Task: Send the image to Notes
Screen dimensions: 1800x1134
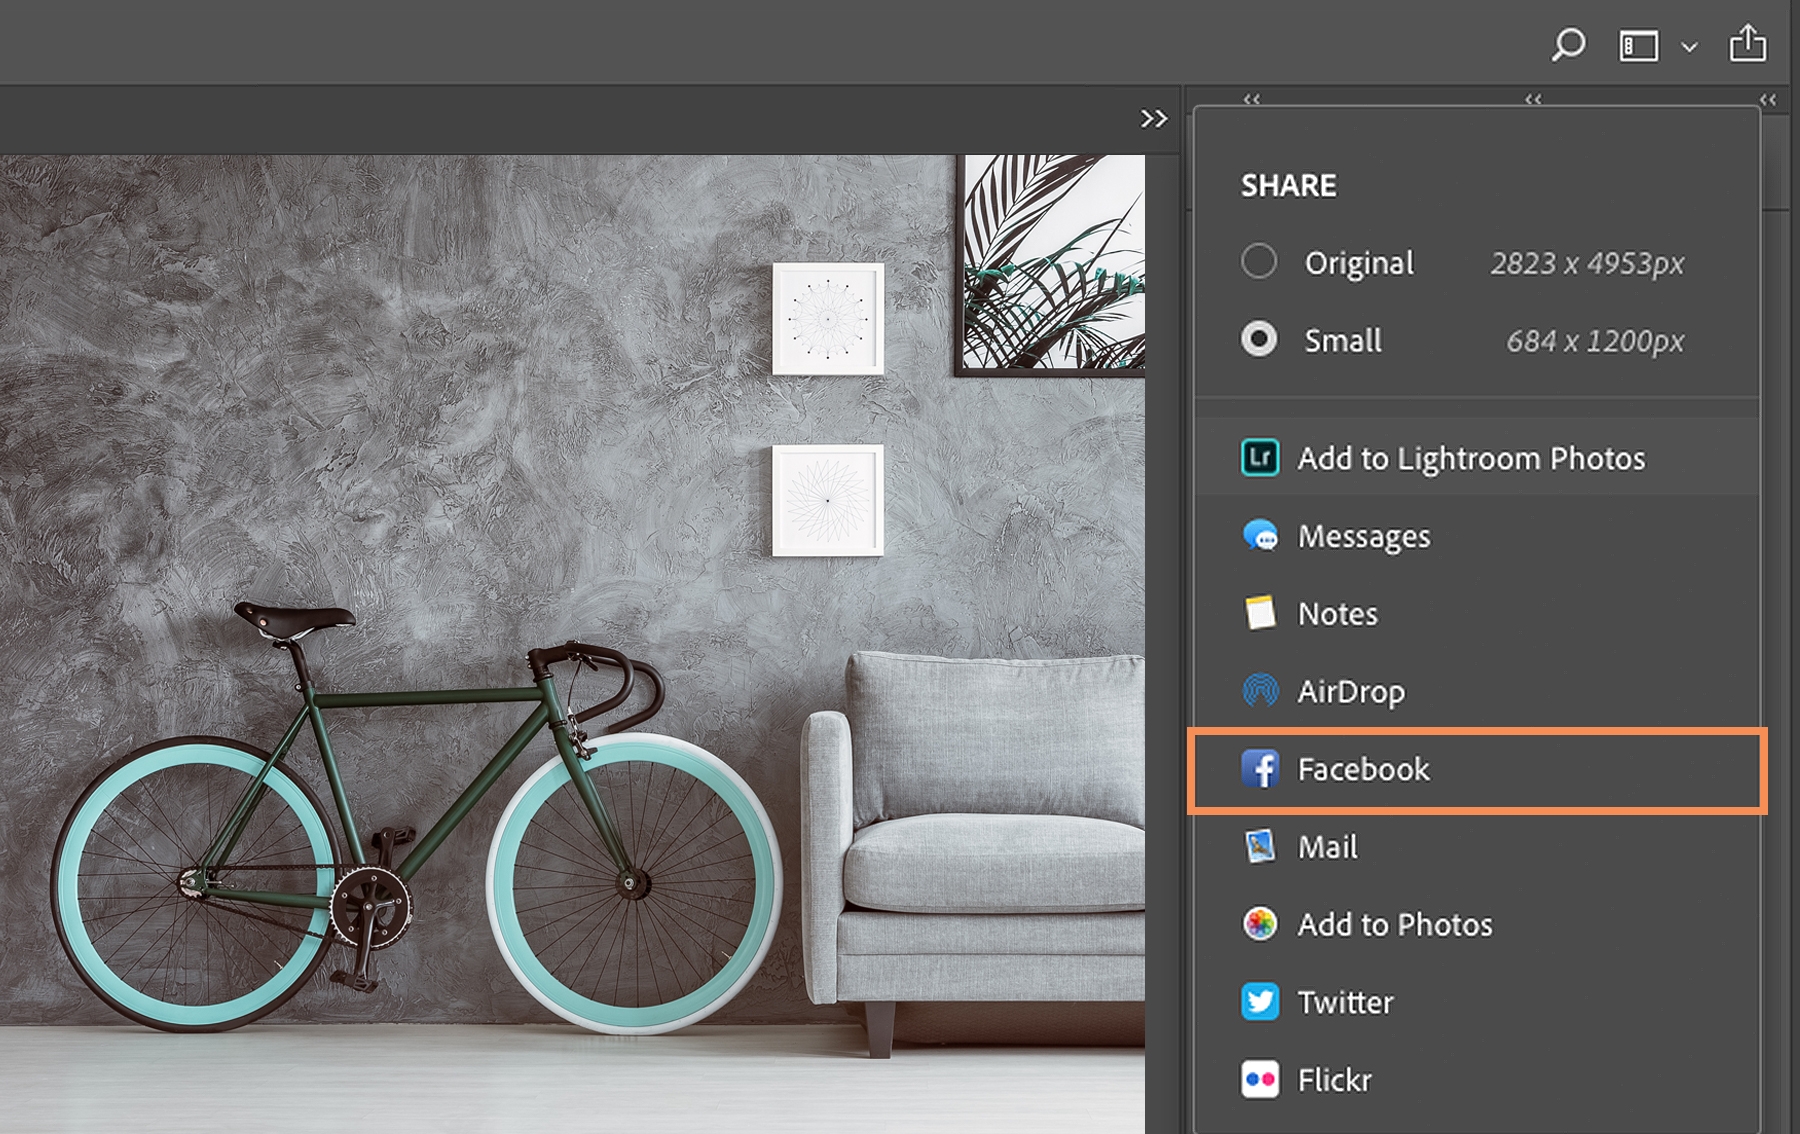Action: (1336, 613)
